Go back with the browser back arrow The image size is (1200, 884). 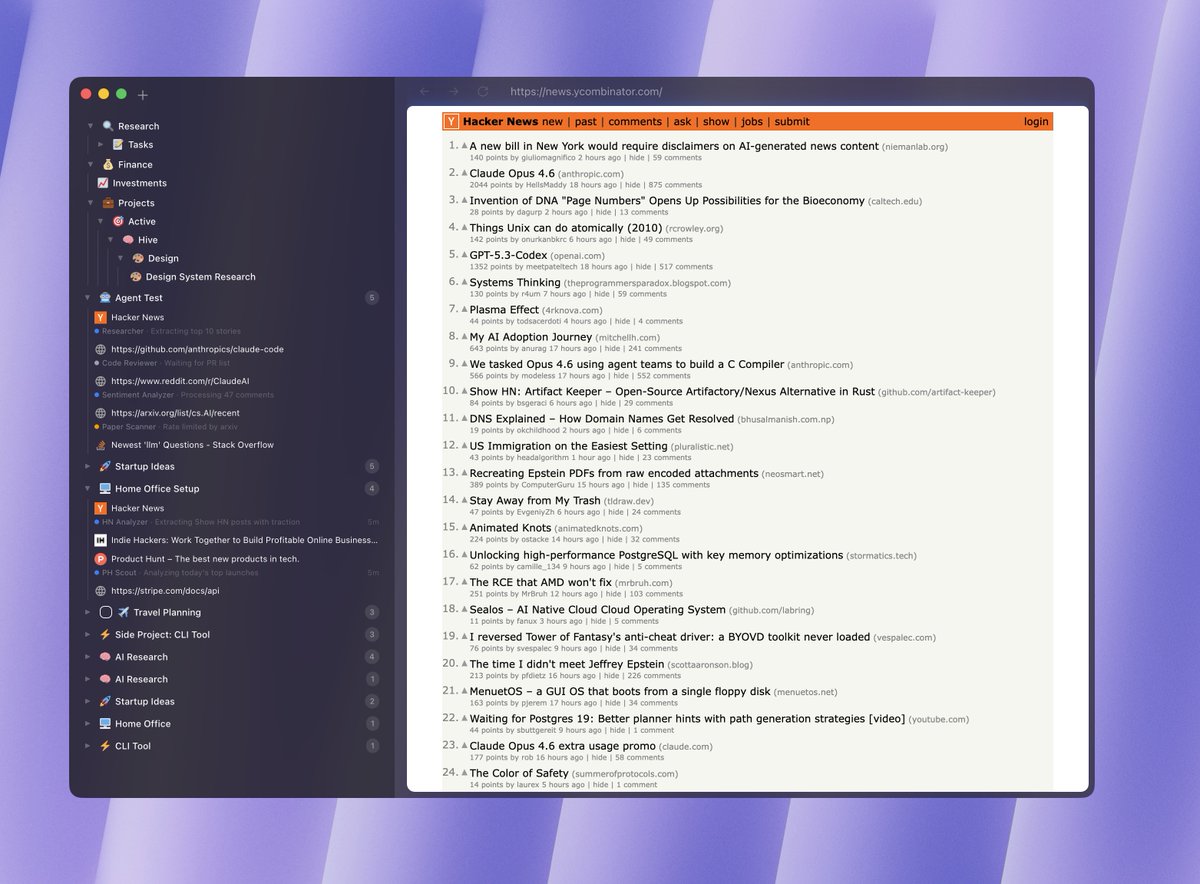pos(424,91)
